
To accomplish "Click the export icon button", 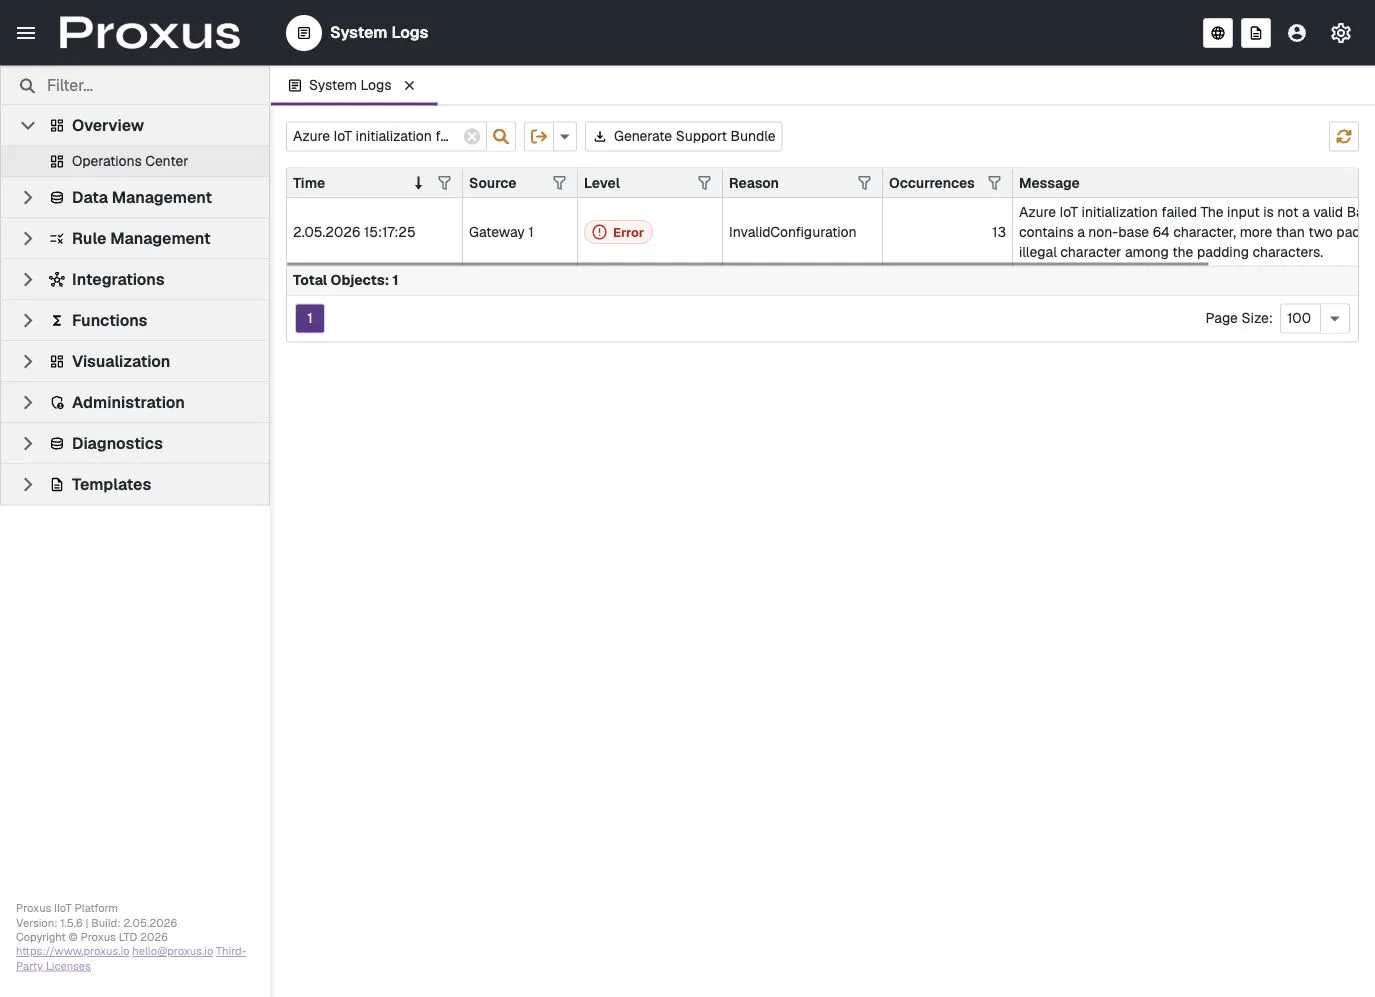I will pyautogui.click(x=539, y=136).
